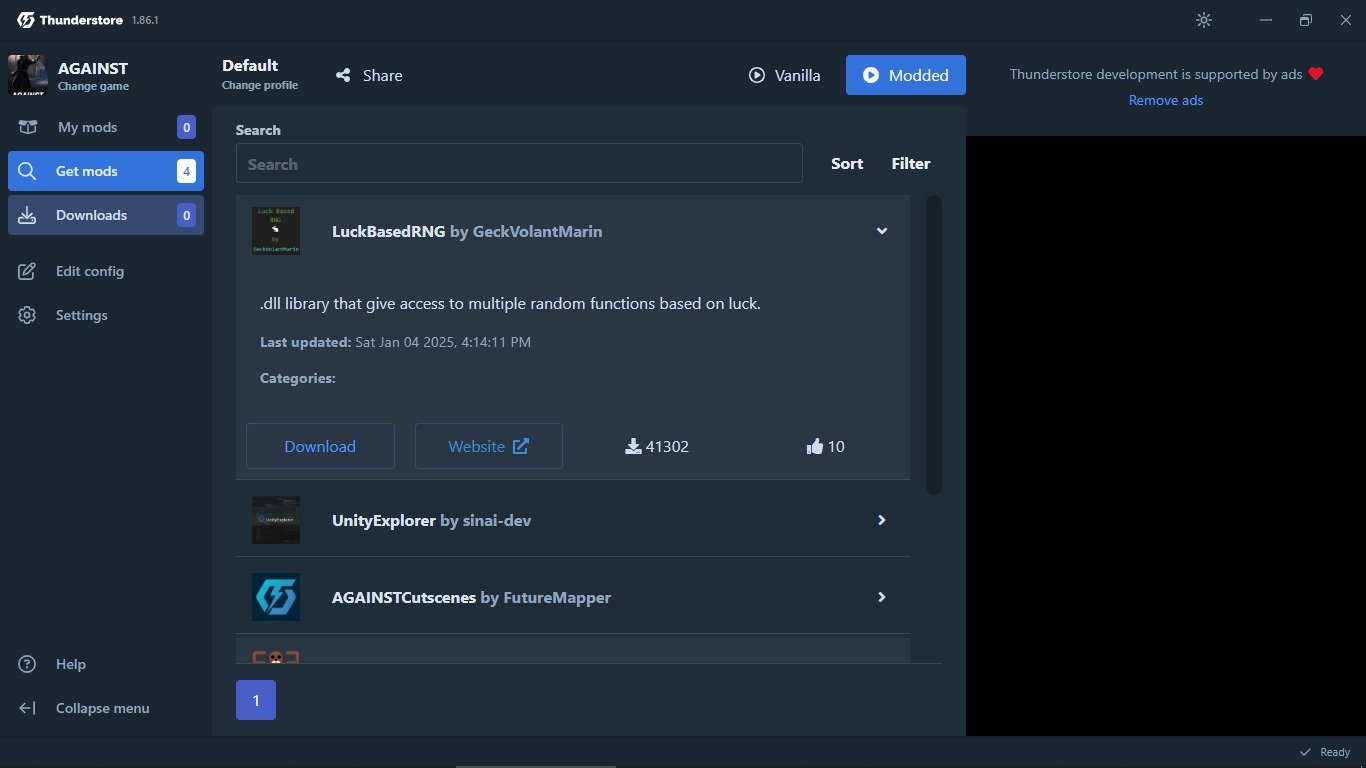
Task: Open Settings in the sidebar
Action: tap(106, 315)
